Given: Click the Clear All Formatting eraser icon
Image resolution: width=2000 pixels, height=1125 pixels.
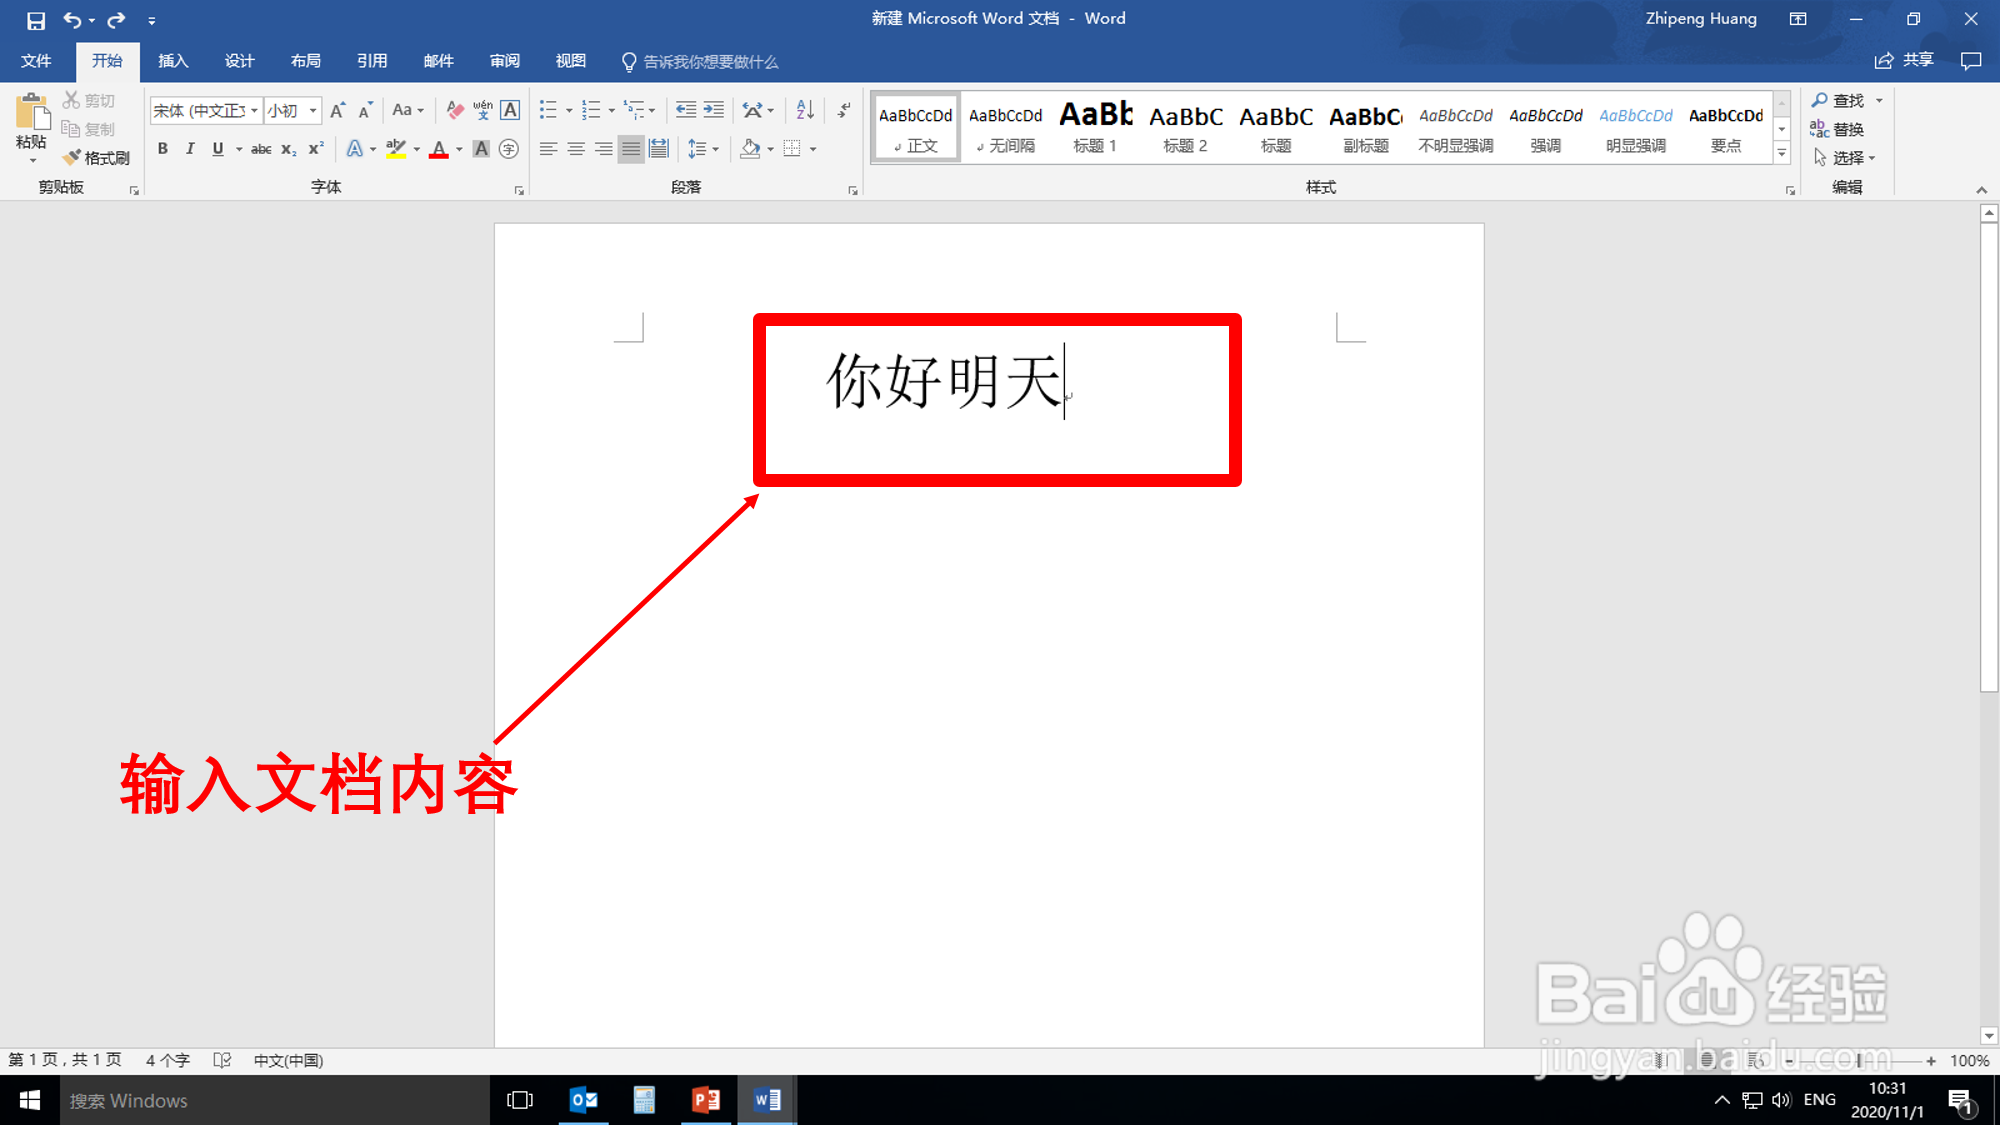Looking at the screenshot, I should coord(455,110).
